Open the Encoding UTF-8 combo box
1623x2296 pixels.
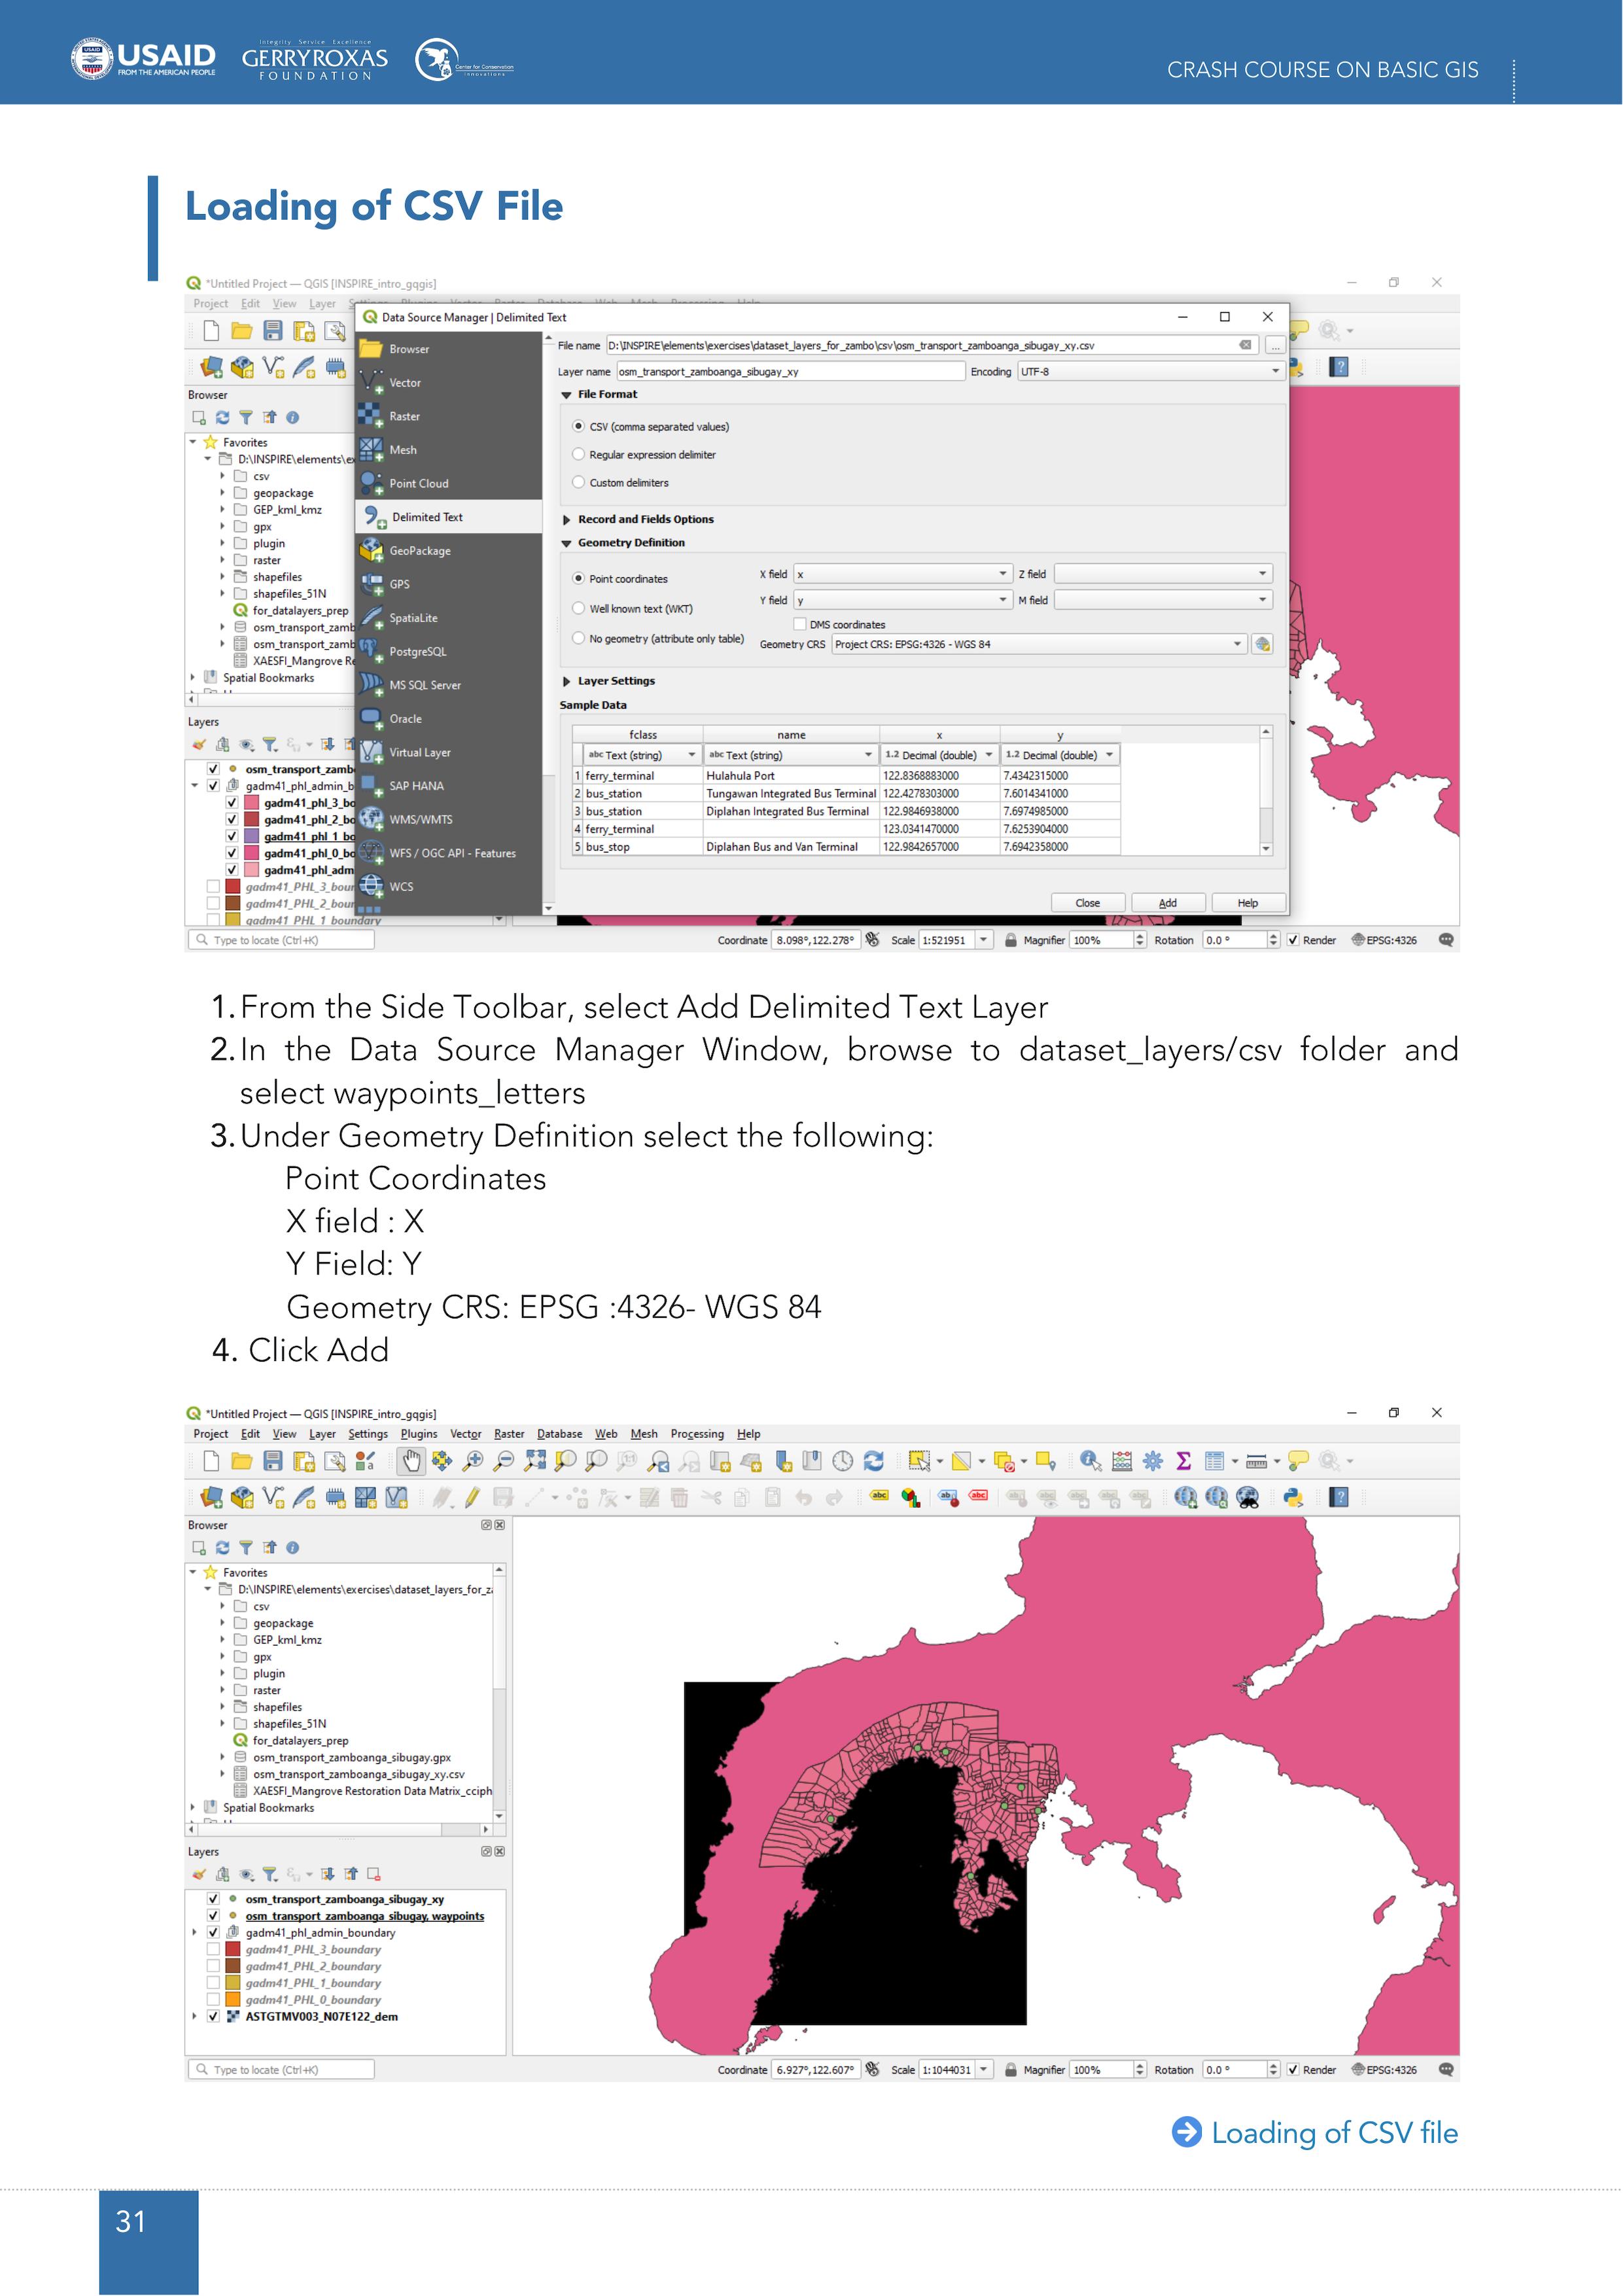tap(1150, 372)
